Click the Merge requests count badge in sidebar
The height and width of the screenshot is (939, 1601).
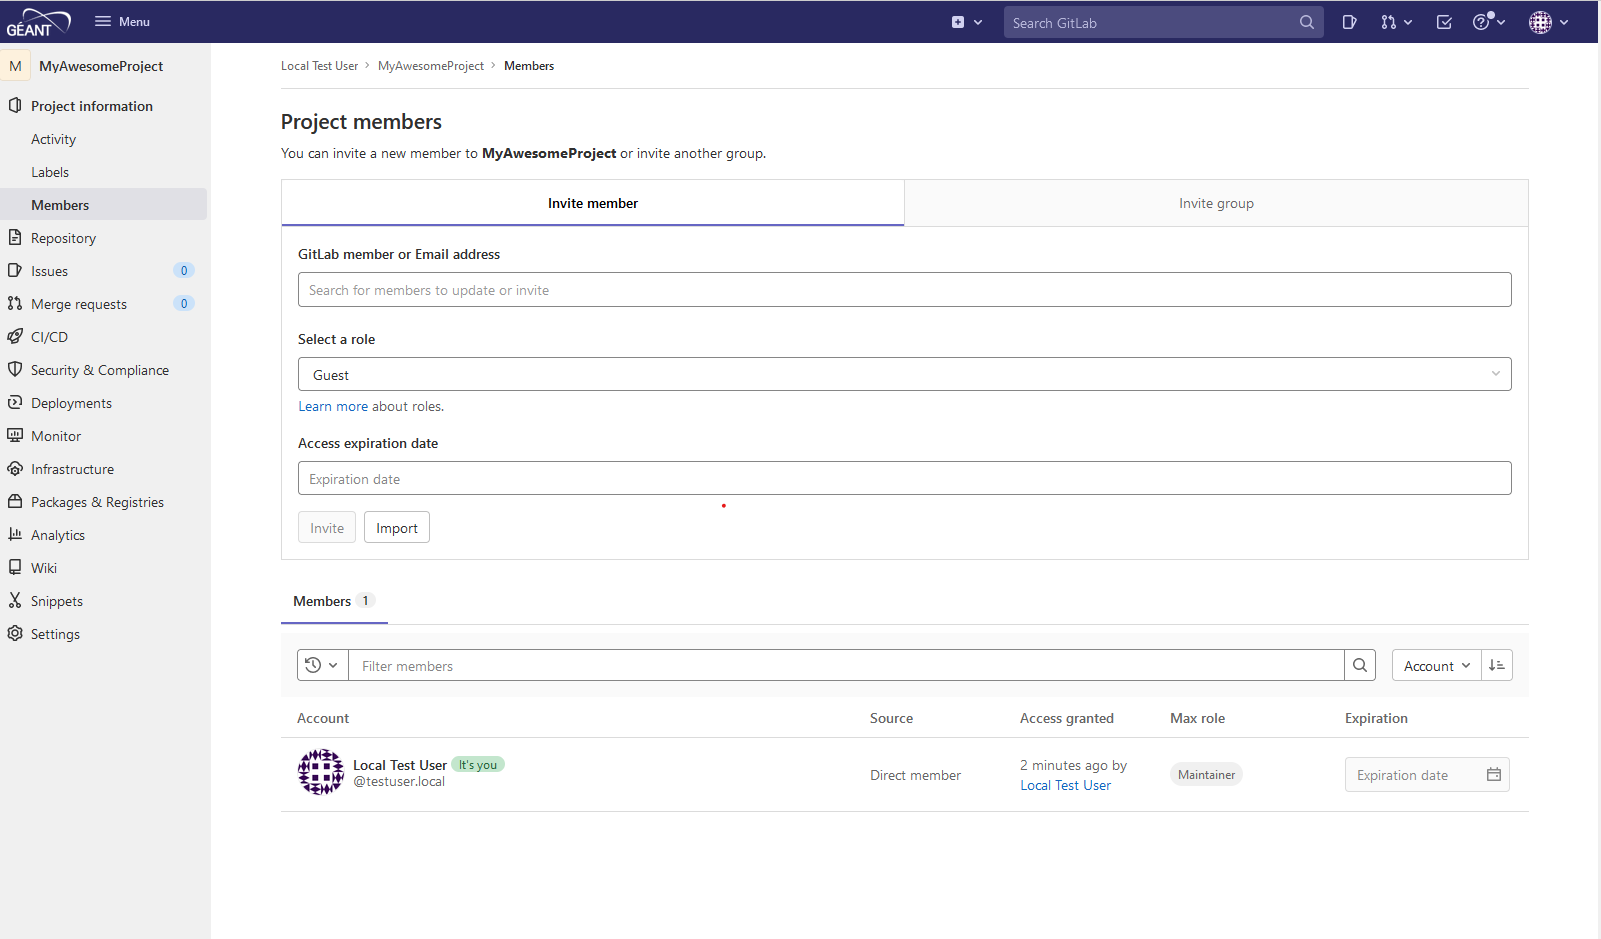pyautogui.click(x=184, y=303)
